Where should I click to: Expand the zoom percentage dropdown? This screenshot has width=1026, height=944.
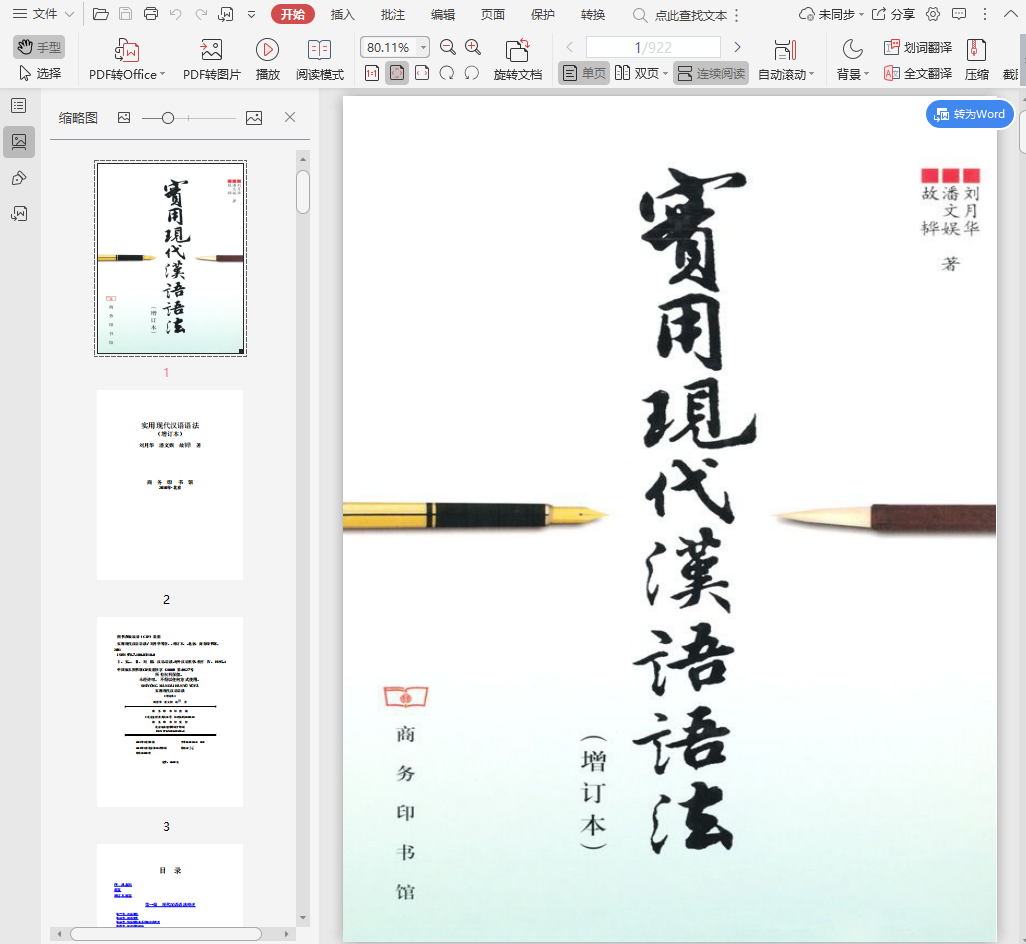coord(424,47)
